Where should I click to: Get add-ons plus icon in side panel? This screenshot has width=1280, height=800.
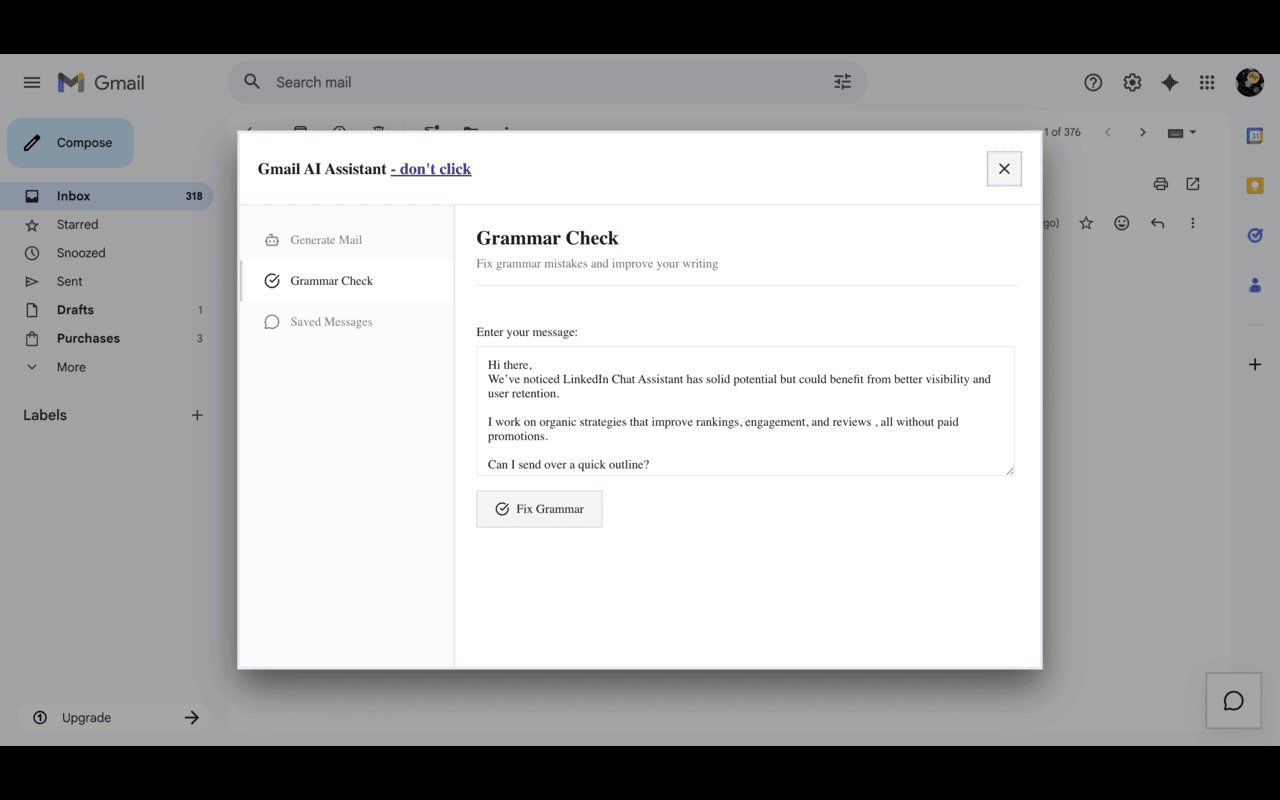[x=1255, y=364]
